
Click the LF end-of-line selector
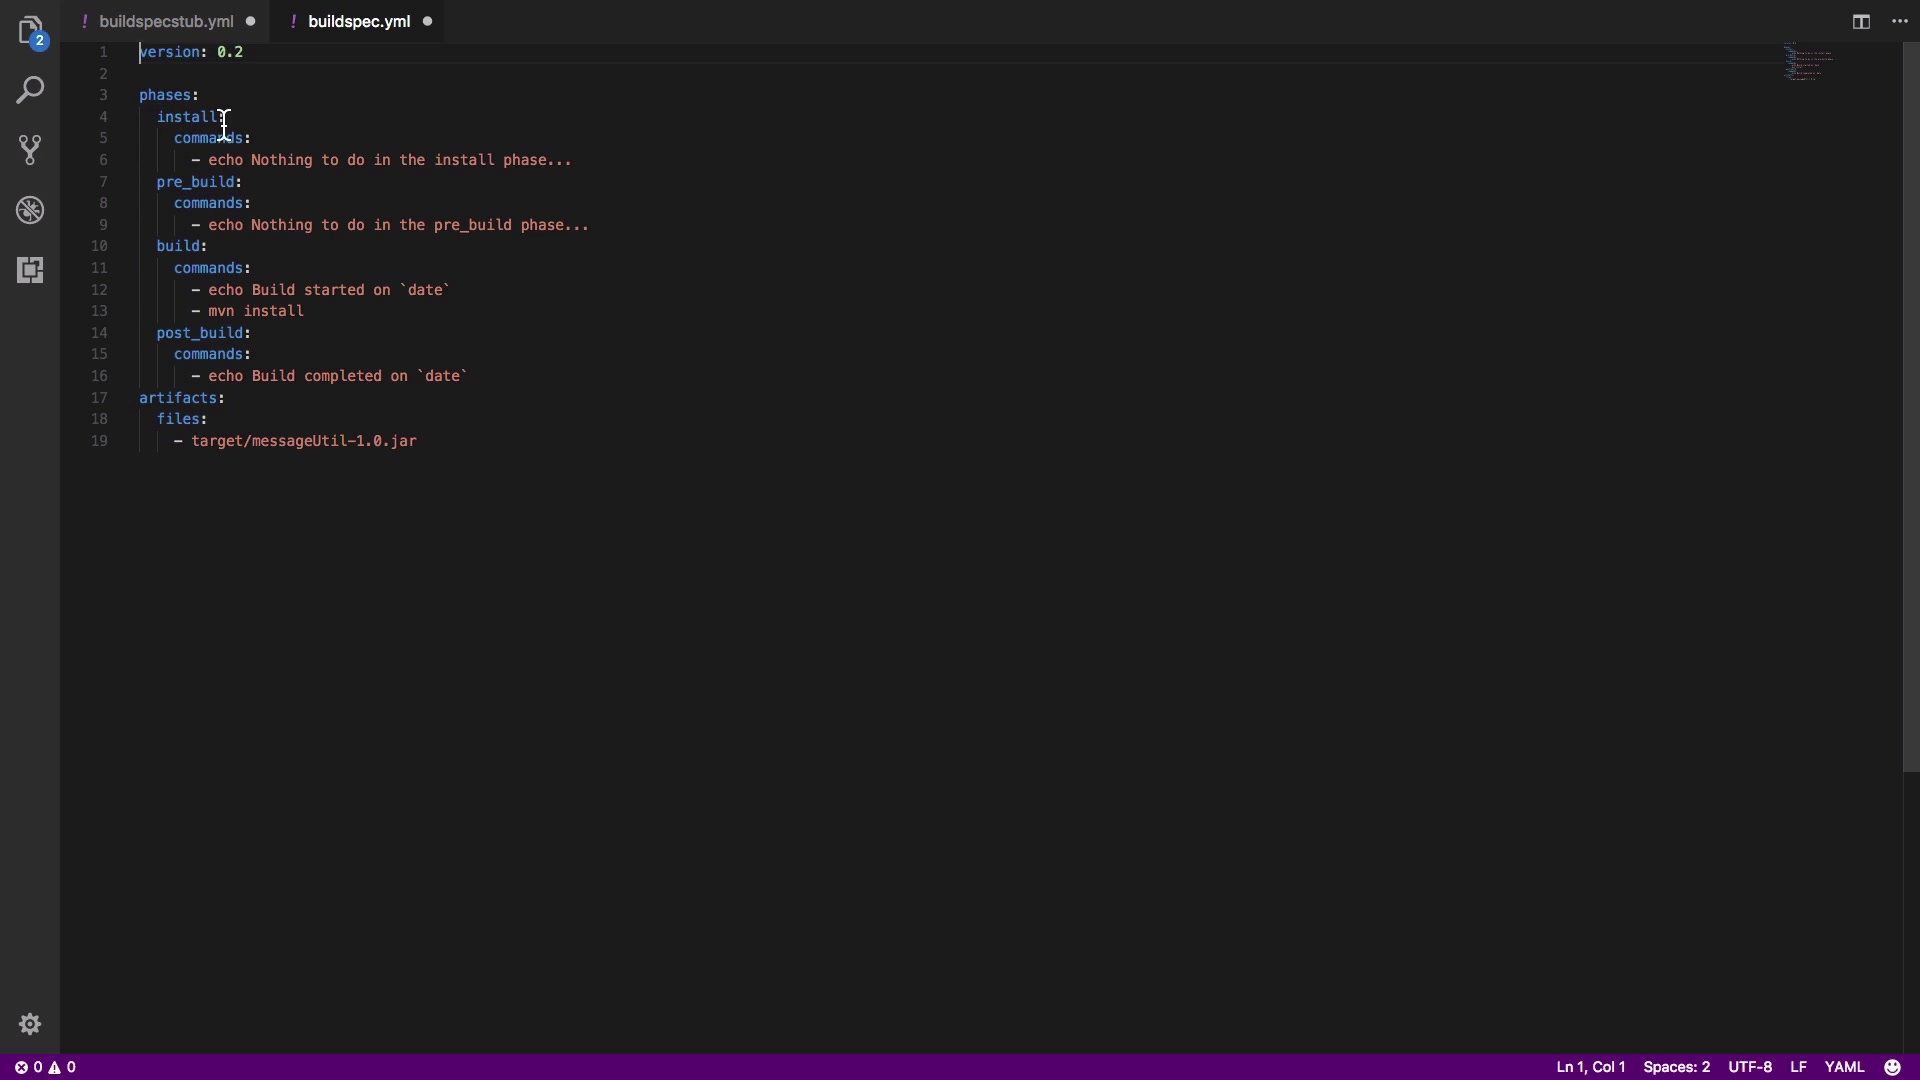(x=1798, y=1067)
